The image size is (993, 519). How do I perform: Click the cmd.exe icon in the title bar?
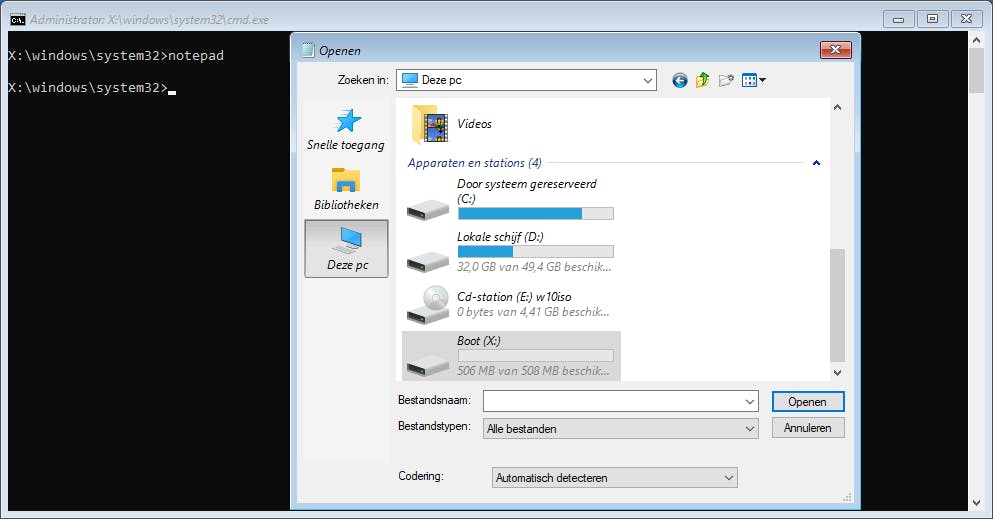18,20
